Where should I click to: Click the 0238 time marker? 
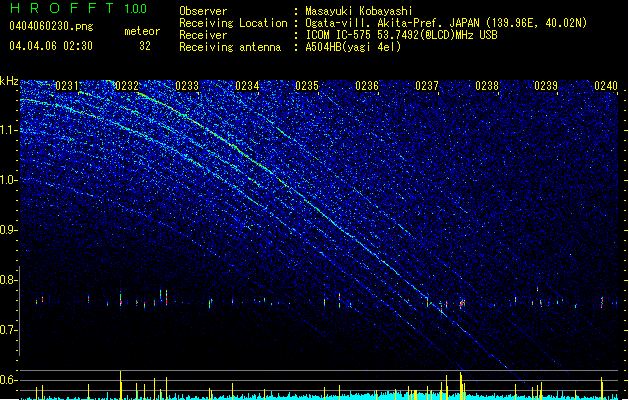(487, 86)
